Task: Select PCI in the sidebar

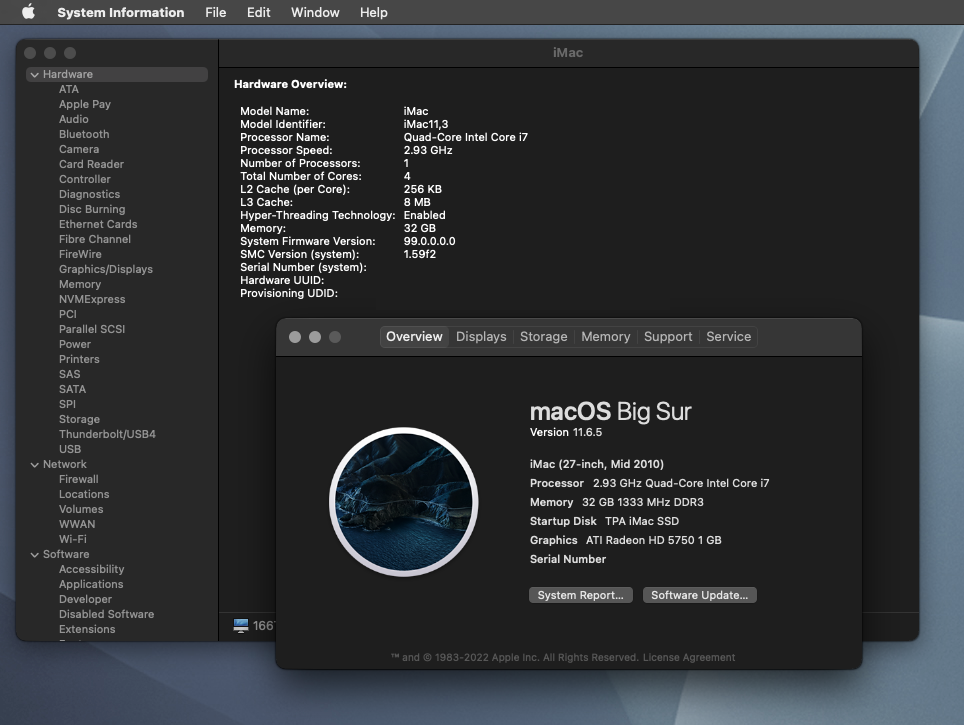Action: click(68, 314)
